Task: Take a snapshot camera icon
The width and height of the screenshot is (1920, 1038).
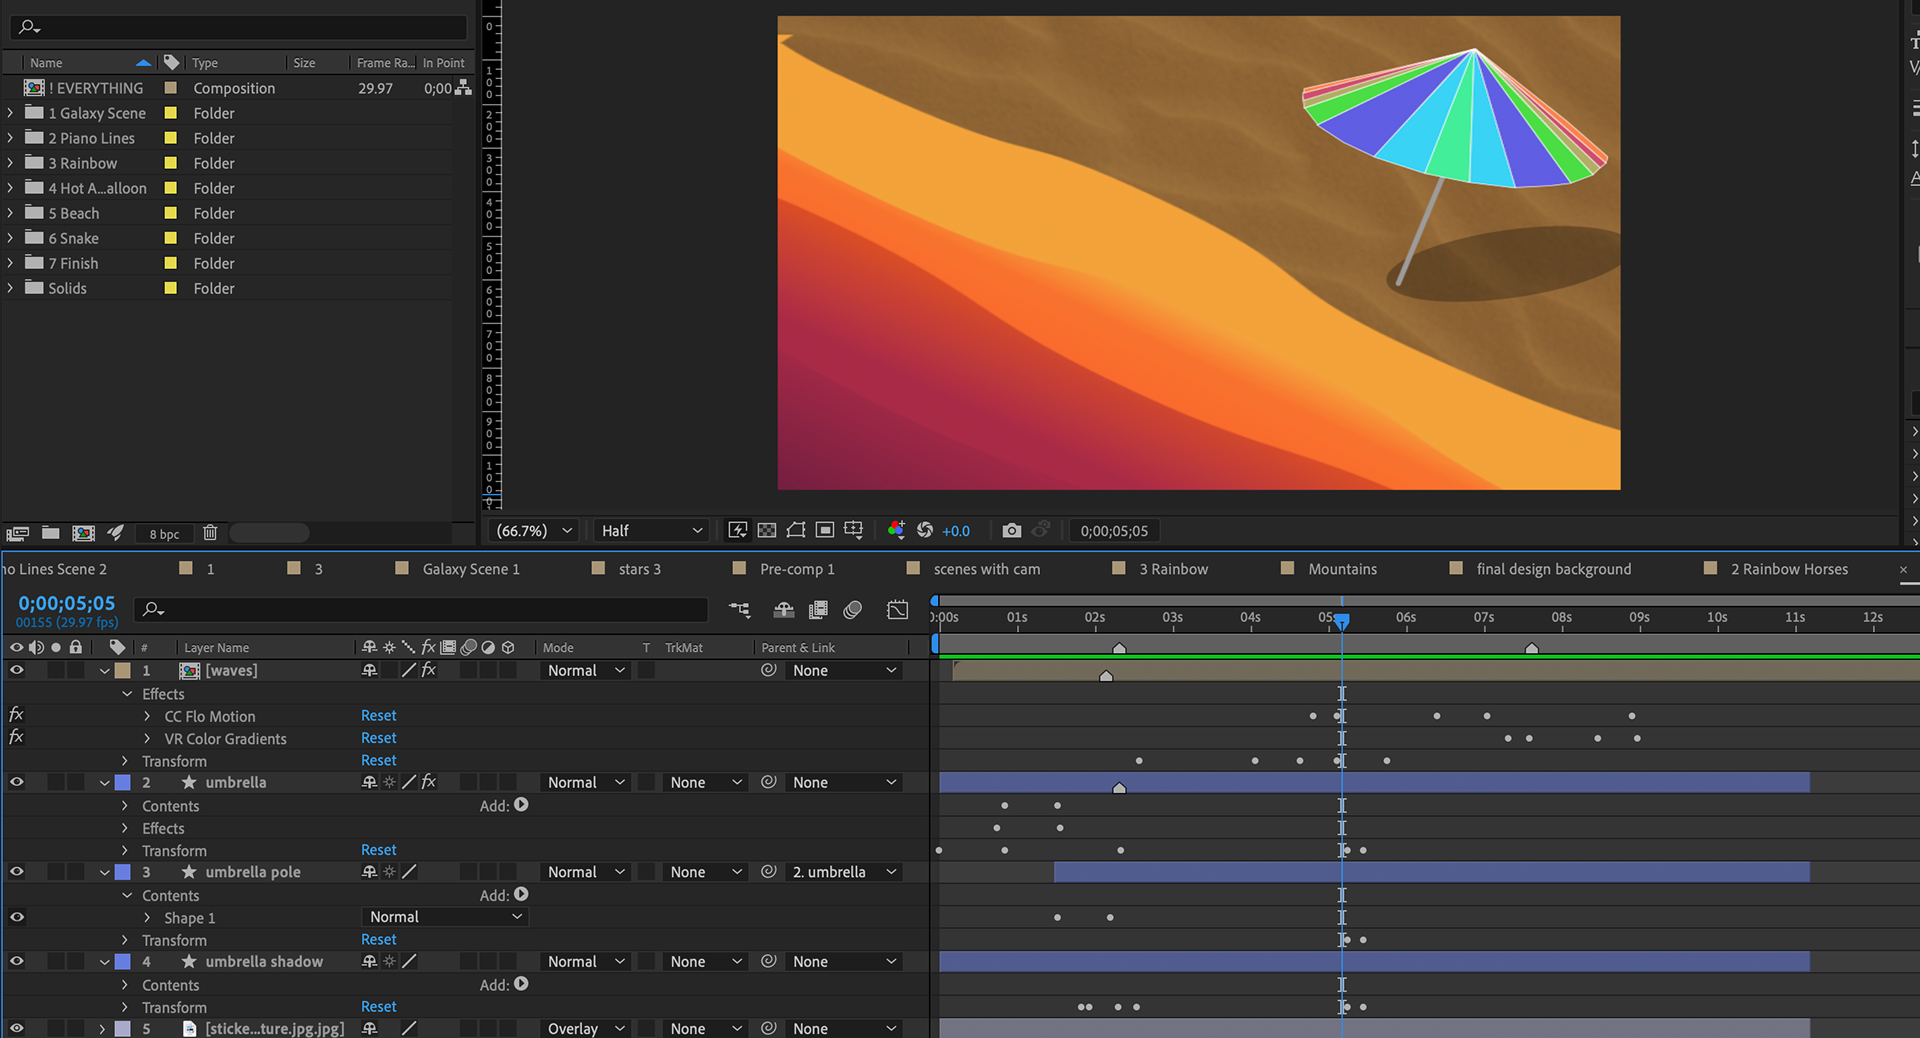Action: [1012, 530]
